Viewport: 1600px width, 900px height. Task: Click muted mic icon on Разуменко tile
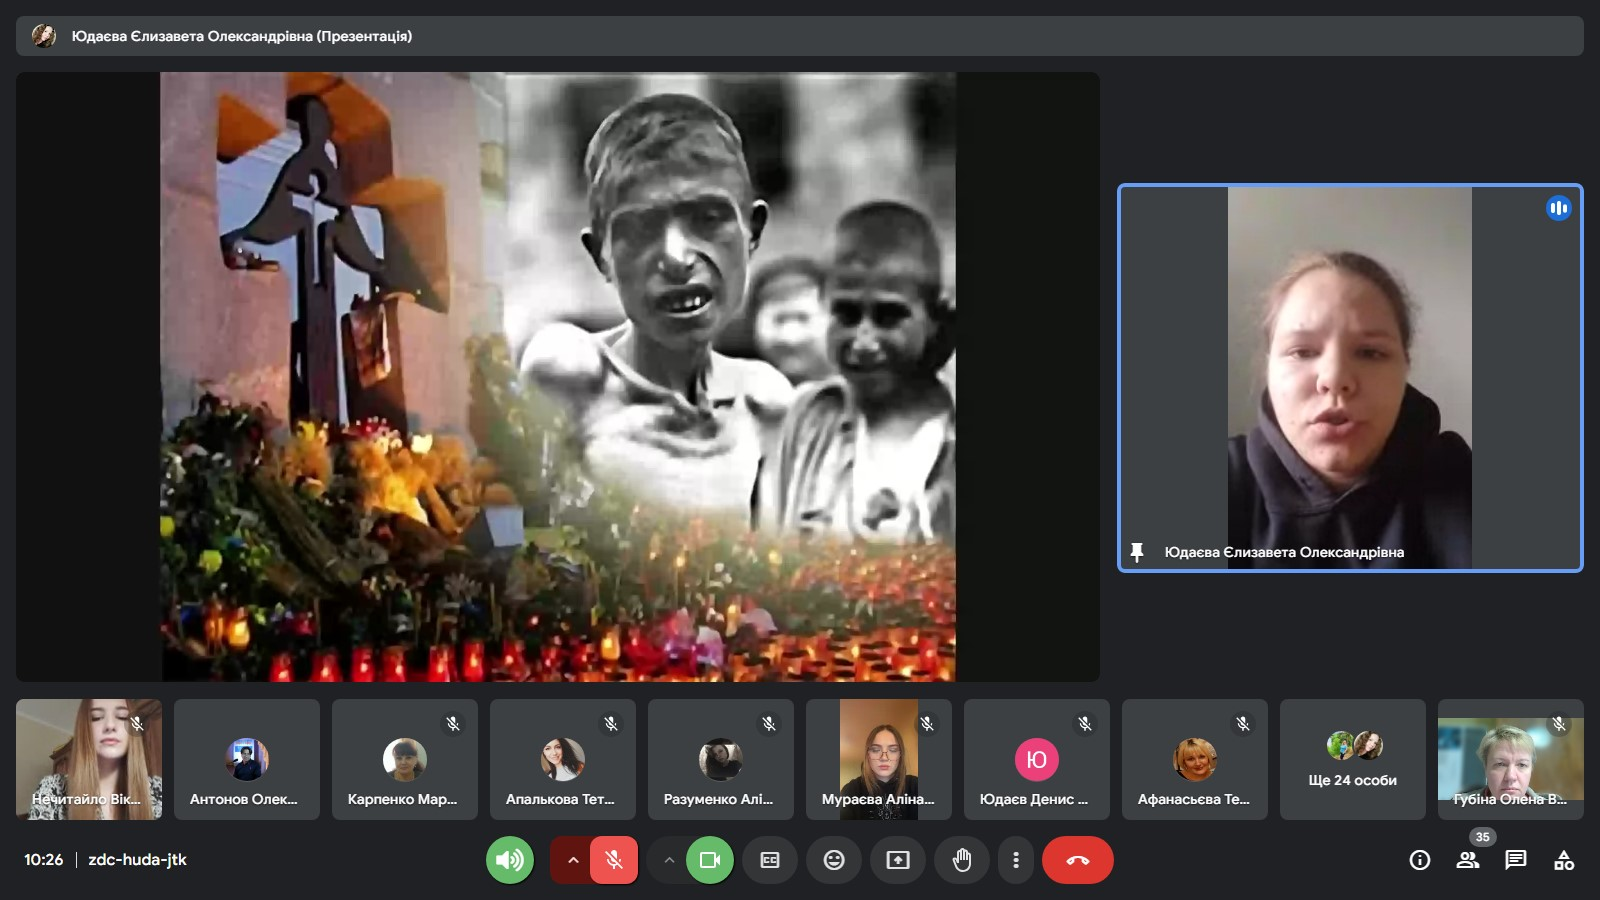tap(769, 723)
